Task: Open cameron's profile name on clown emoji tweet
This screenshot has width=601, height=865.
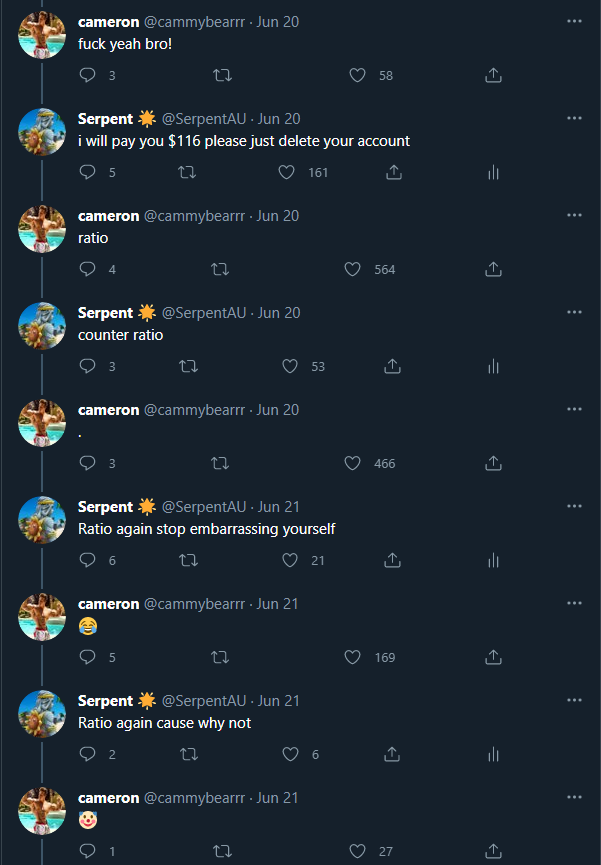Action: point(108,798)
